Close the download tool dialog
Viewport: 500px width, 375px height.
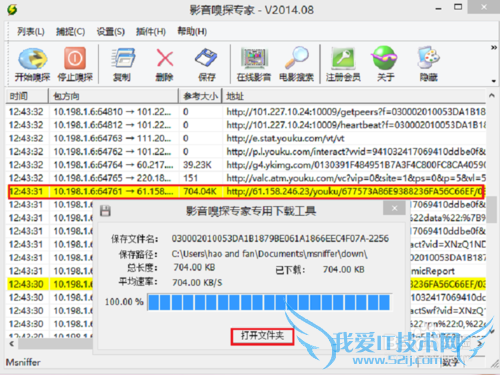394,209
